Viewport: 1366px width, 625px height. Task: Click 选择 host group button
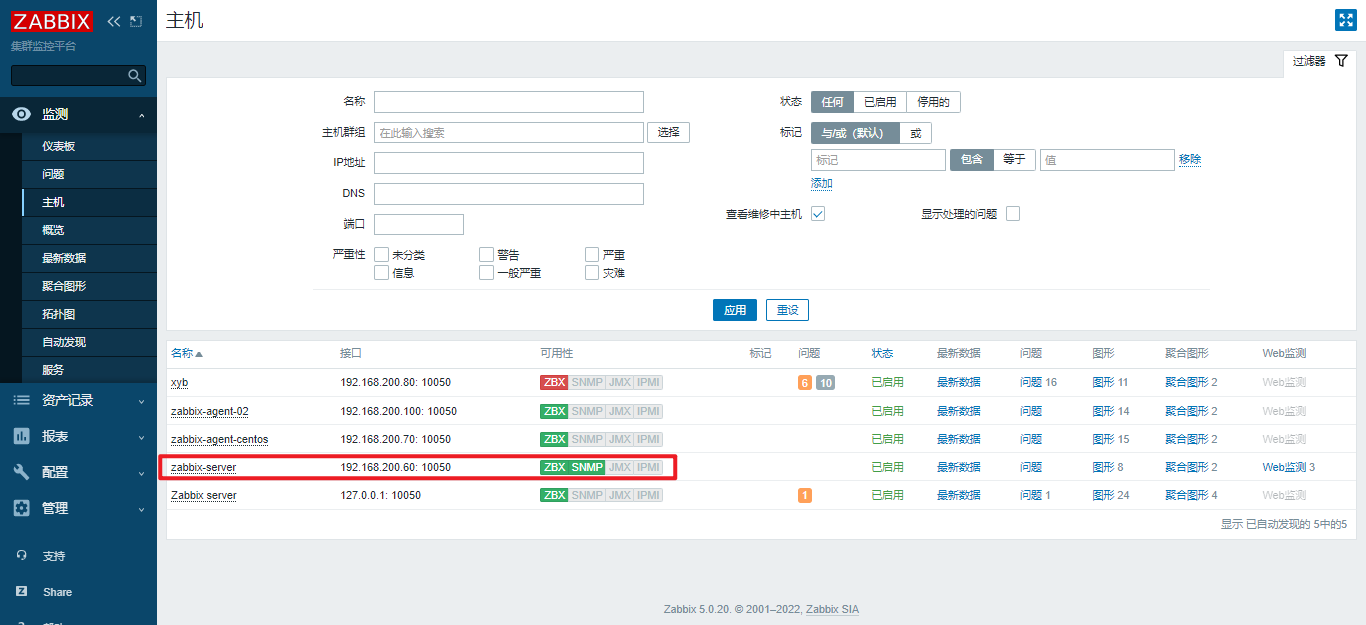pyautogui.click(x=669, y=132)
